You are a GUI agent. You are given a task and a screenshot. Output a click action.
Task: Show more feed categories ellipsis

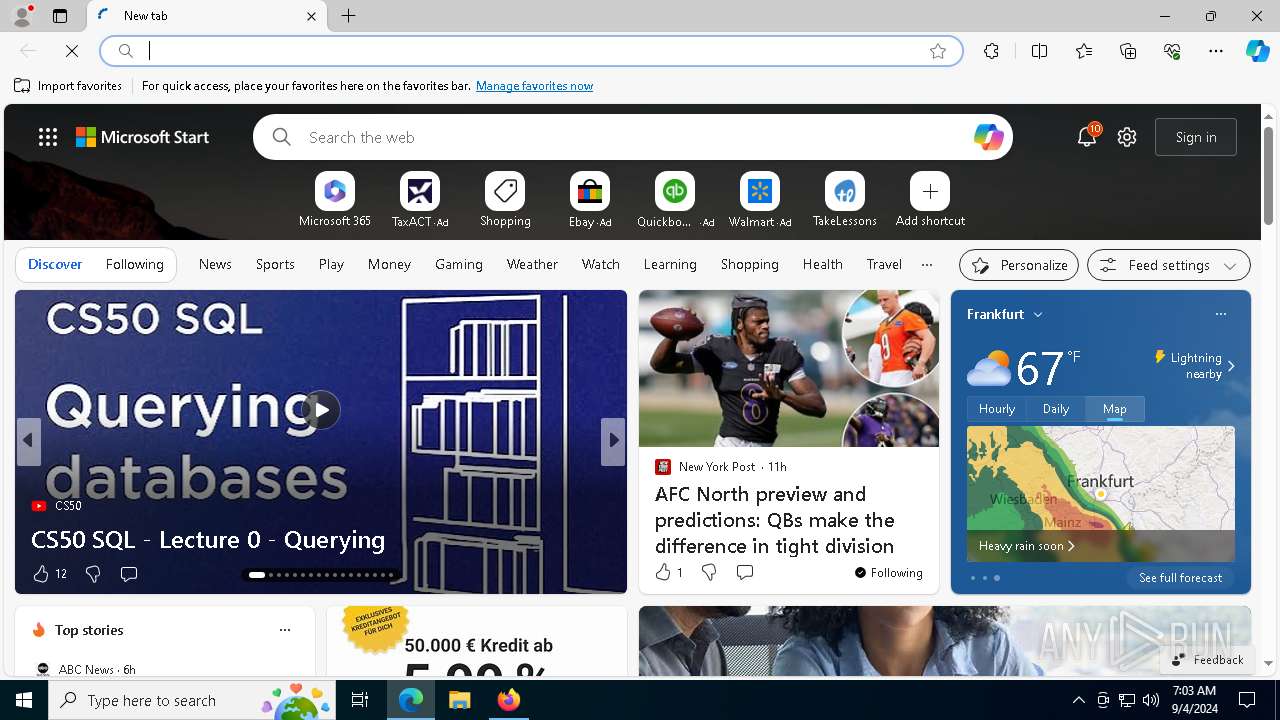click(927, 265)
